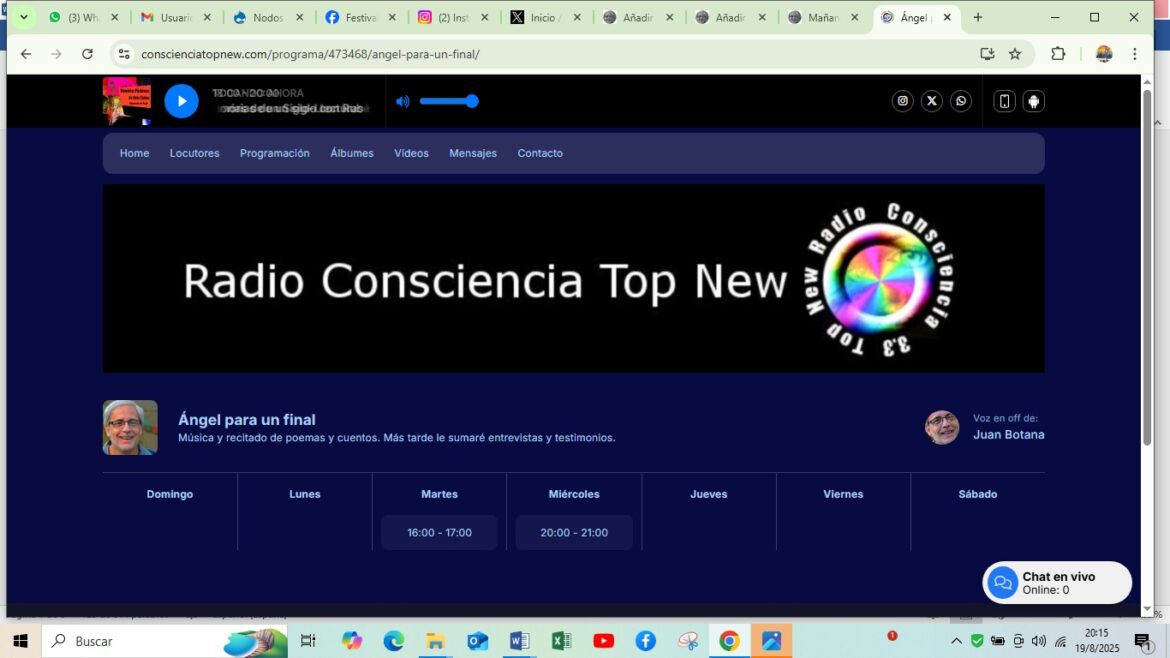The width and height of the screenshot is (1170, 658).
Task: Open the station's Instagram icon link
Action: (x=902, y=101)
